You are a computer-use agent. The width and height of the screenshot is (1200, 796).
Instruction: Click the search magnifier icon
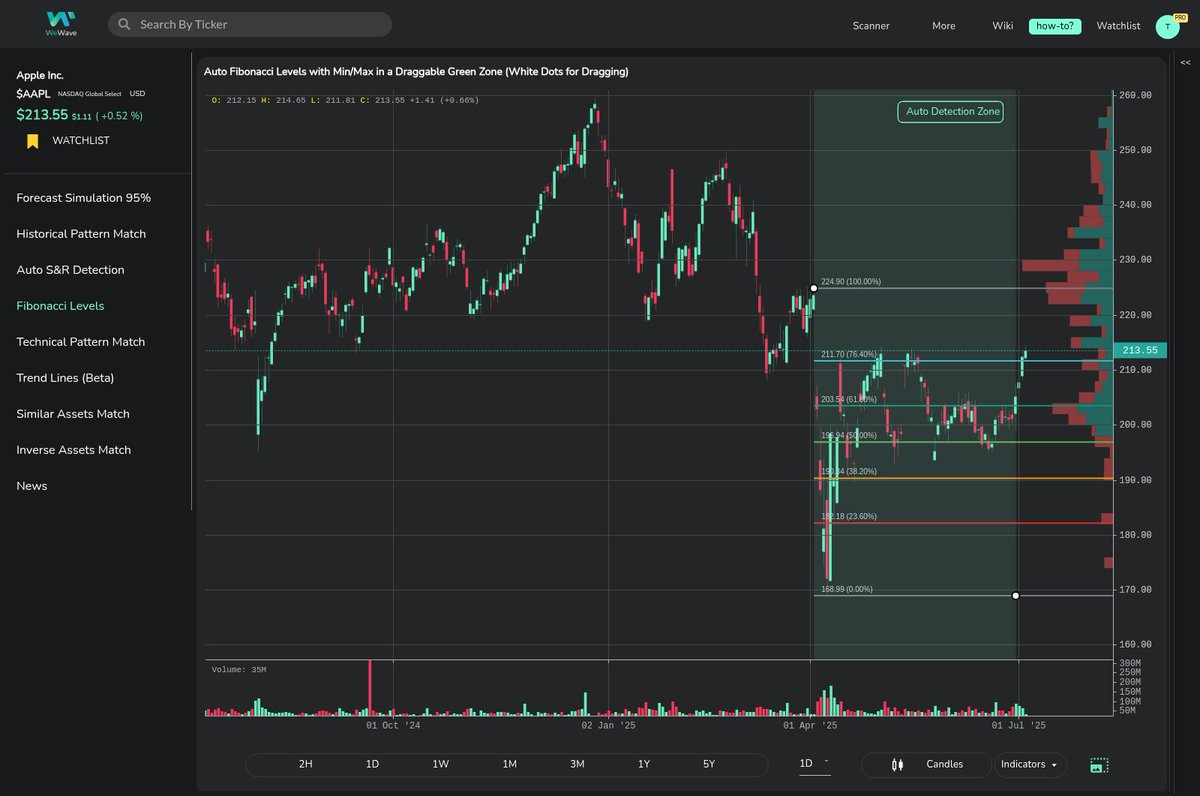123,24
